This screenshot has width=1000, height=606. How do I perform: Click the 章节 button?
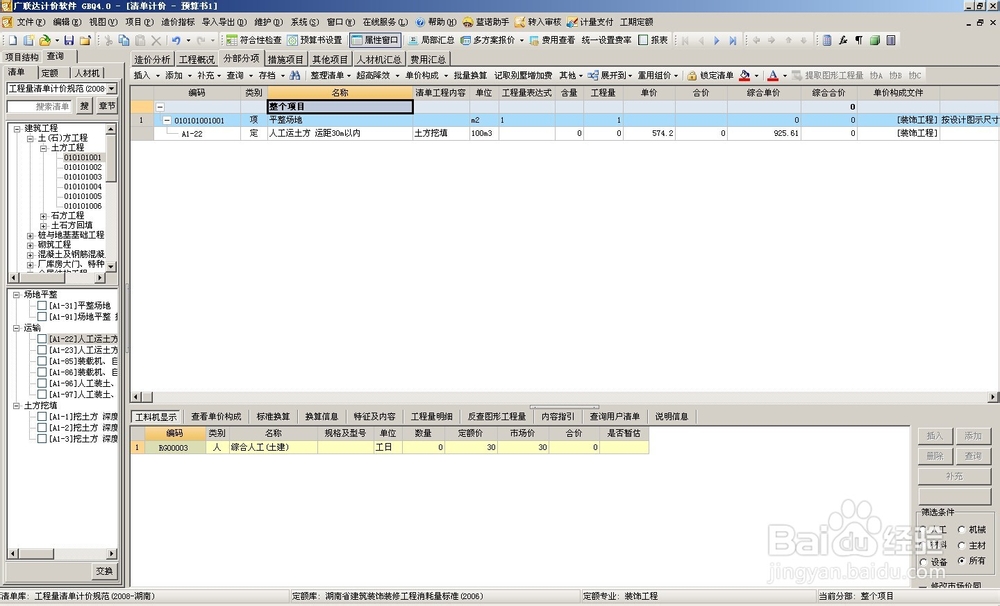point(107,106)
